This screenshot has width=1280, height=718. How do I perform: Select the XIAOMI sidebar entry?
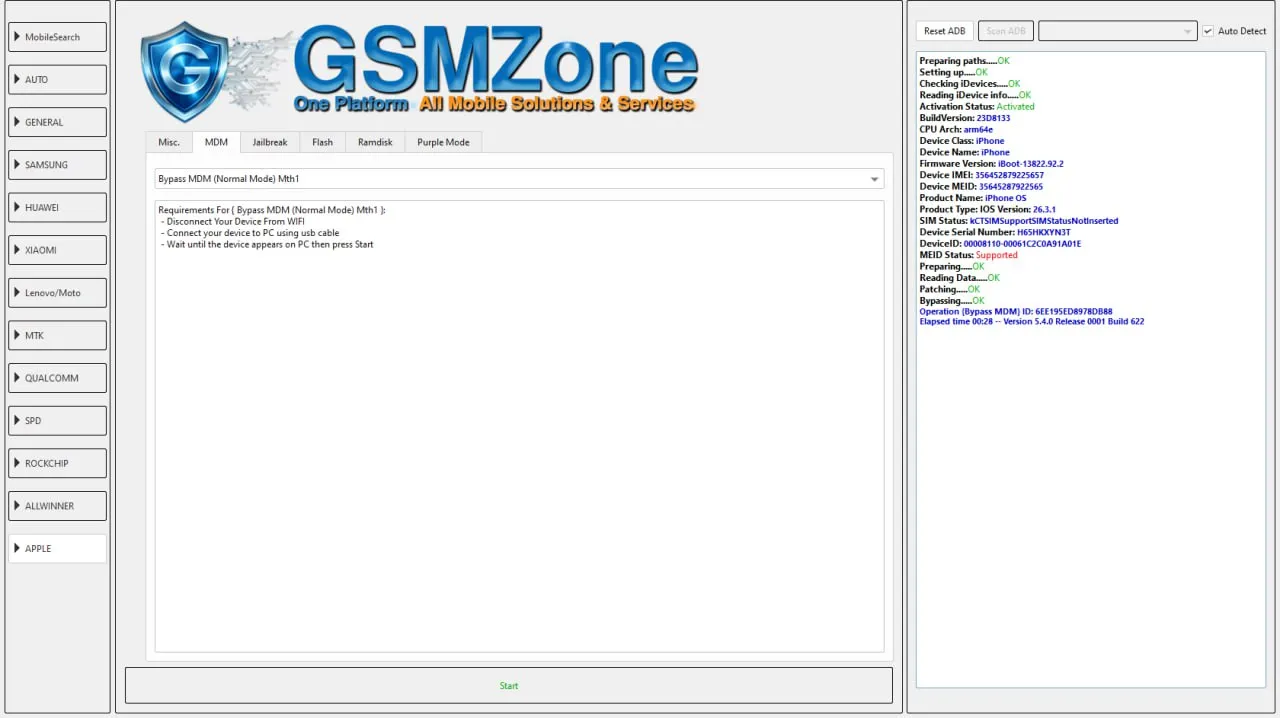pos(57,250)
